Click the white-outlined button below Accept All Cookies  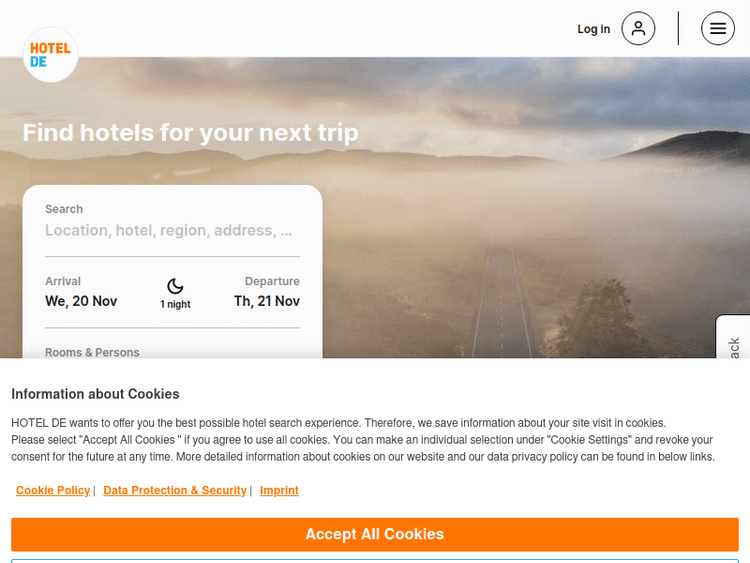click(x=375, y=560)
